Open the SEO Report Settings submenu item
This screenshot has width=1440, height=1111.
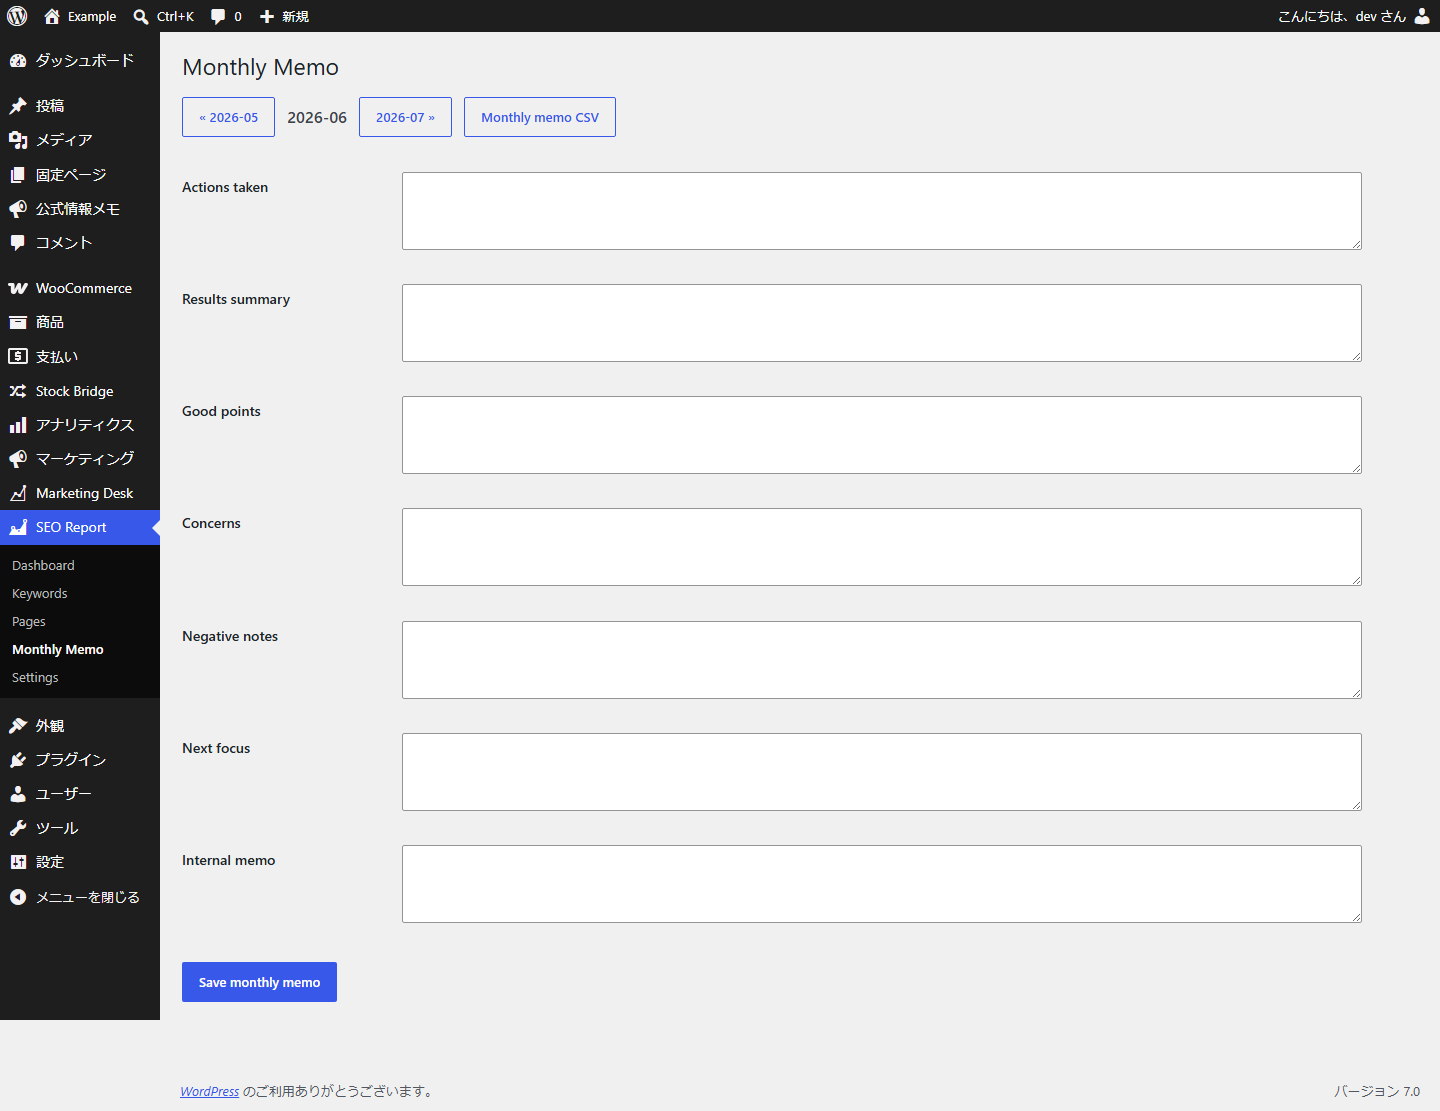pos(35,677)
